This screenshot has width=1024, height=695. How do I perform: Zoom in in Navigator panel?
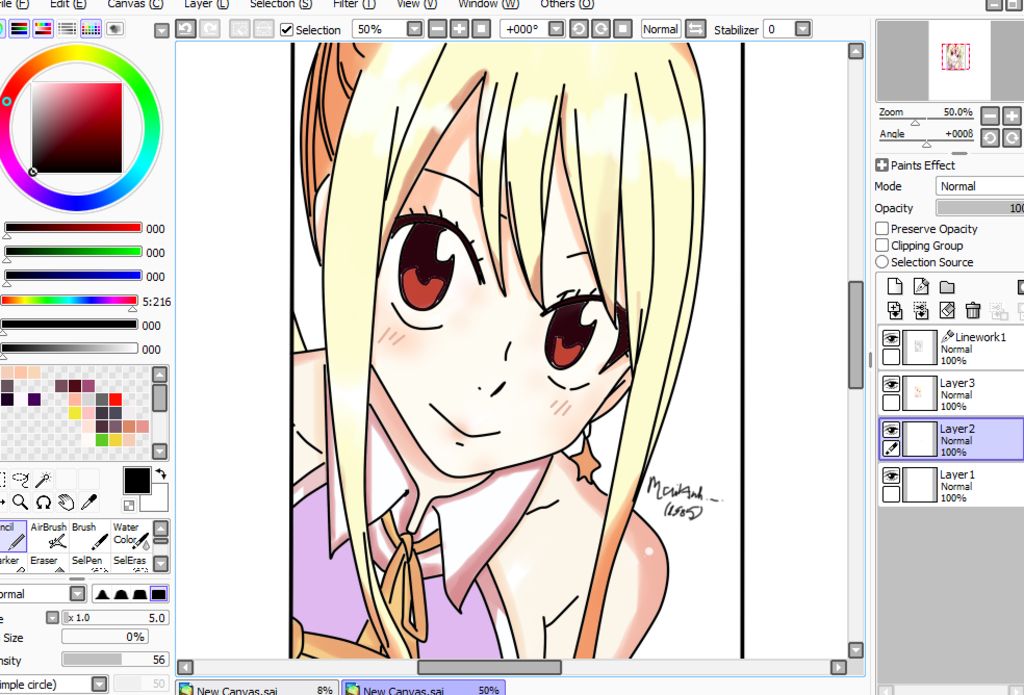[x=1012, y=116]
